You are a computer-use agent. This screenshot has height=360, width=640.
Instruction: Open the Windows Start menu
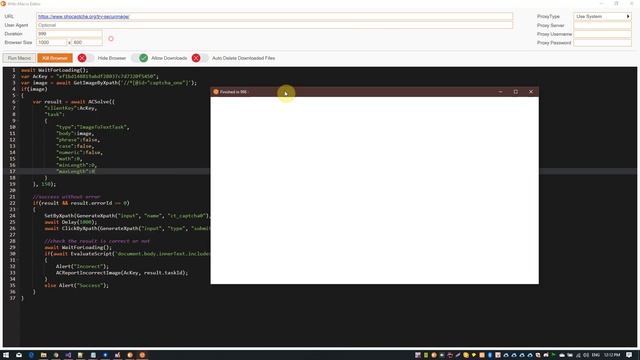pyautogui.click(x=6, y=355)
